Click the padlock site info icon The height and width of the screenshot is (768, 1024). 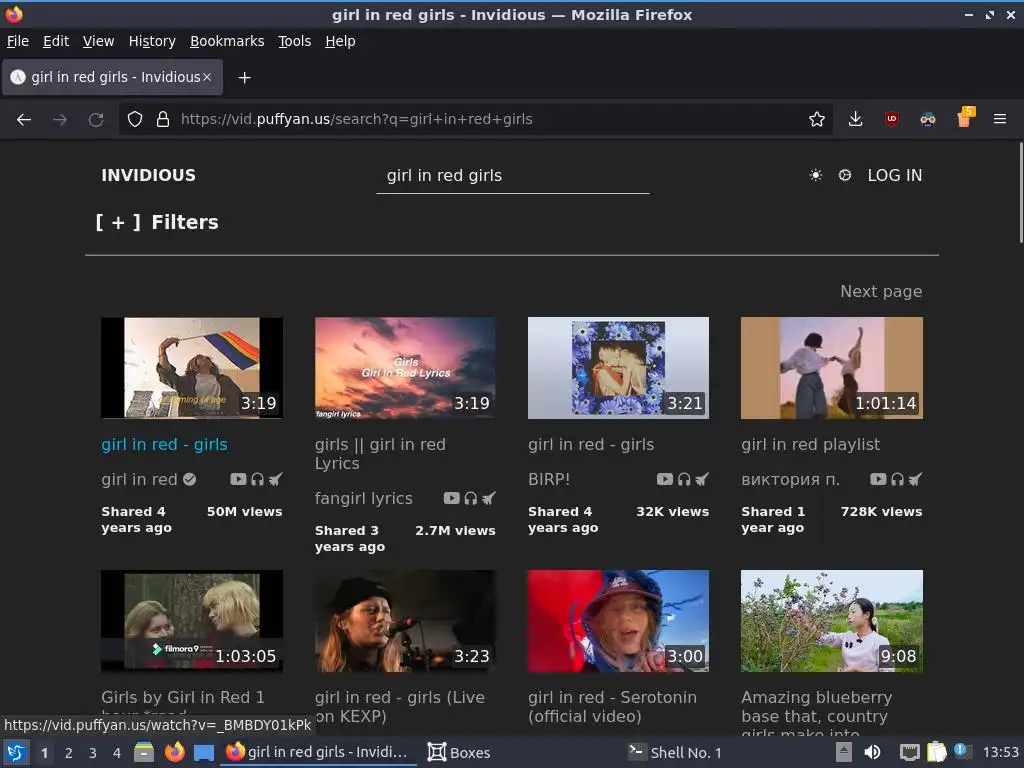point(163,120)
